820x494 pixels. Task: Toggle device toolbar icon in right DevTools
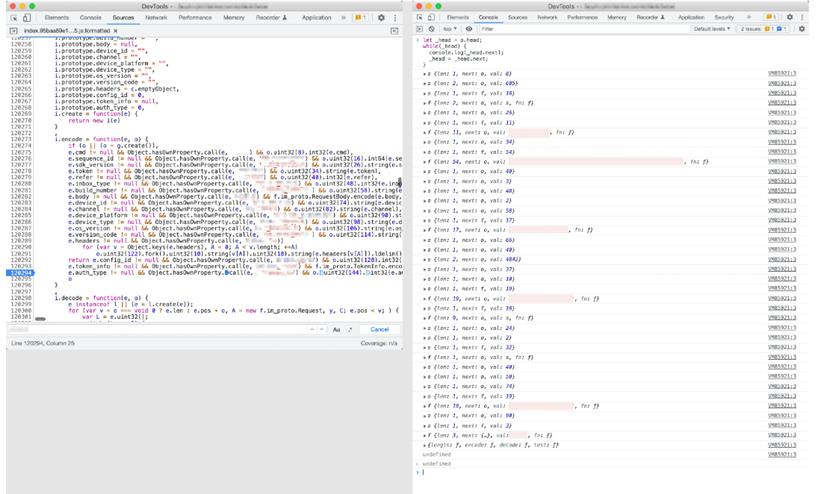431,17
